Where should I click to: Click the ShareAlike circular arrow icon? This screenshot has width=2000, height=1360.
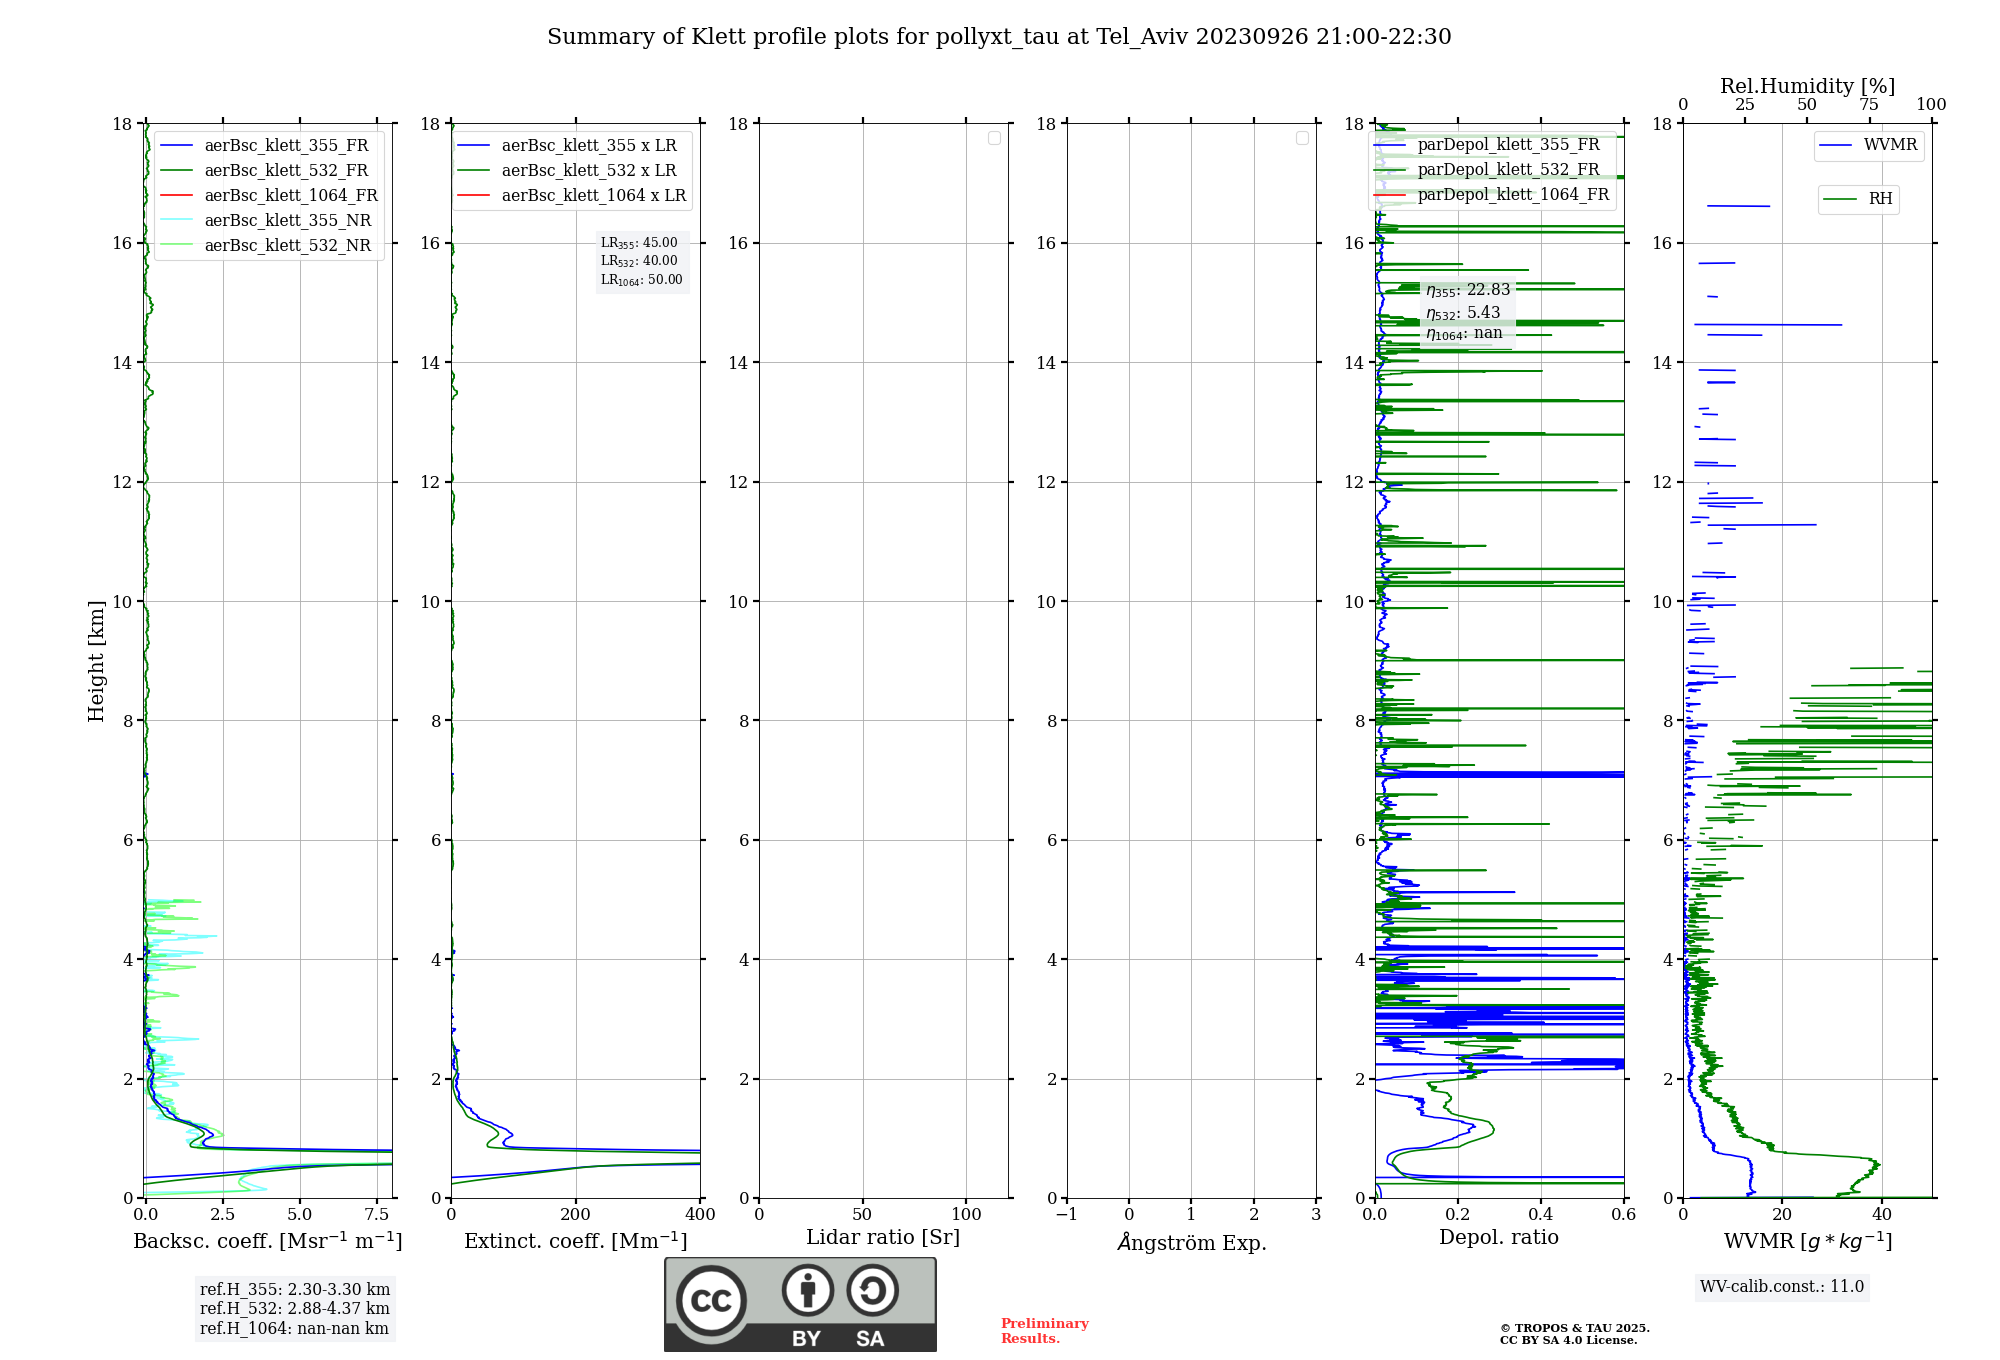[x=872, y=1290]
